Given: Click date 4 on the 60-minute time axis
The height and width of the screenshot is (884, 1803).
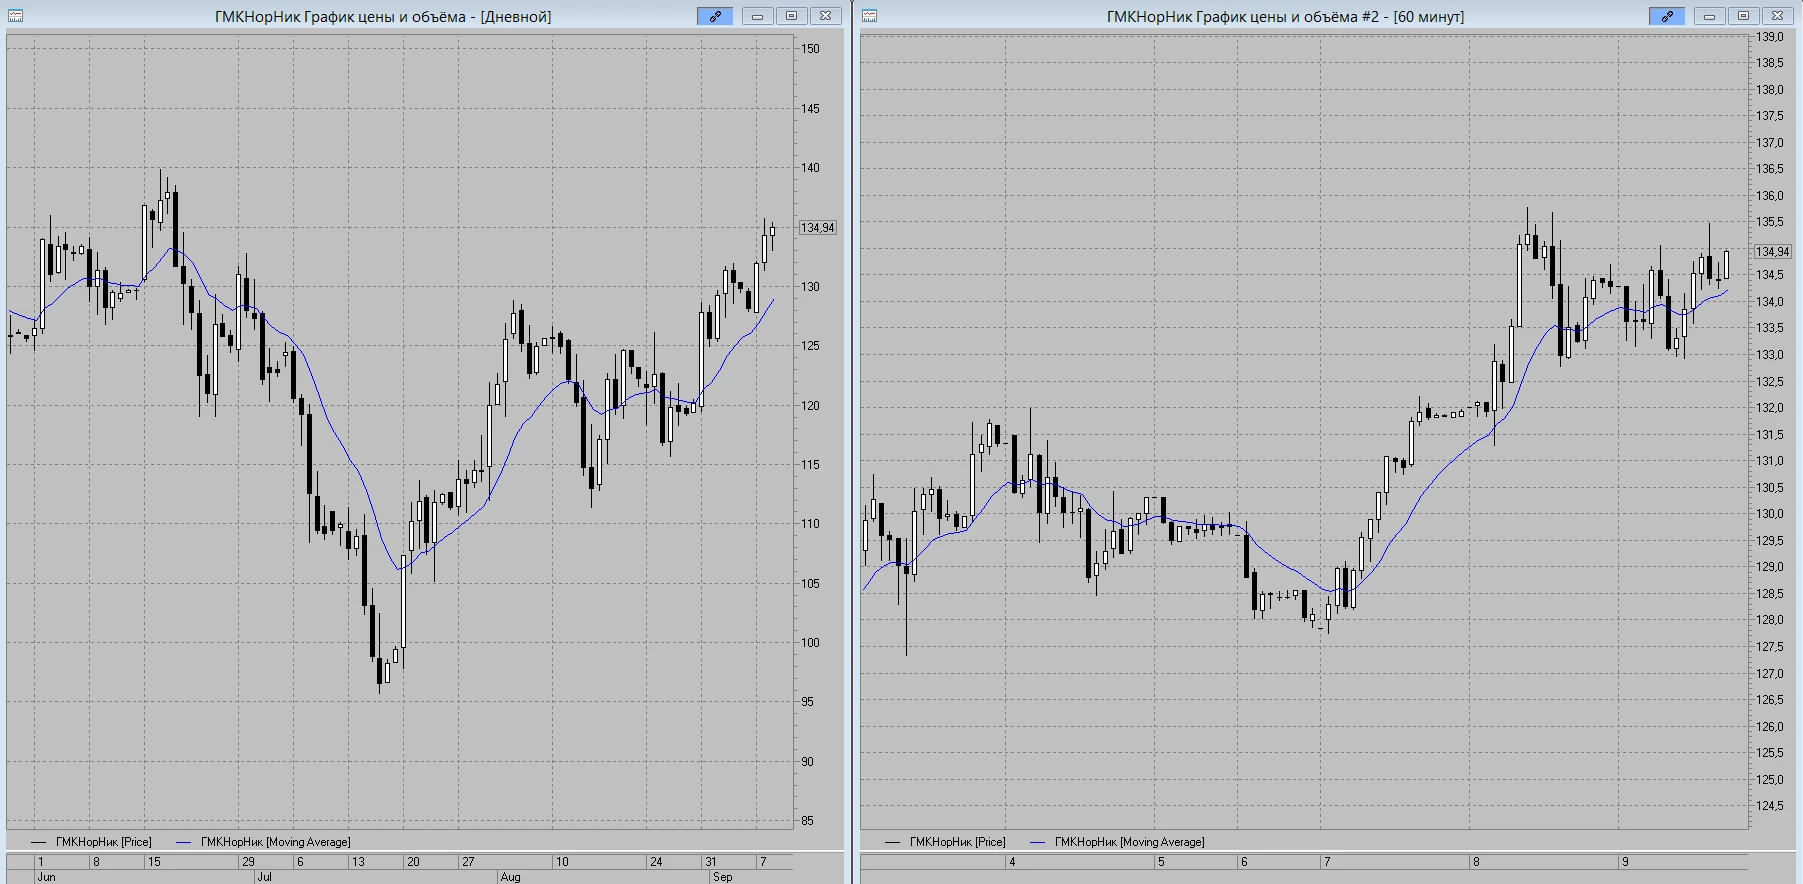Looking at the screenshot, I should [x=1012, y=862].
